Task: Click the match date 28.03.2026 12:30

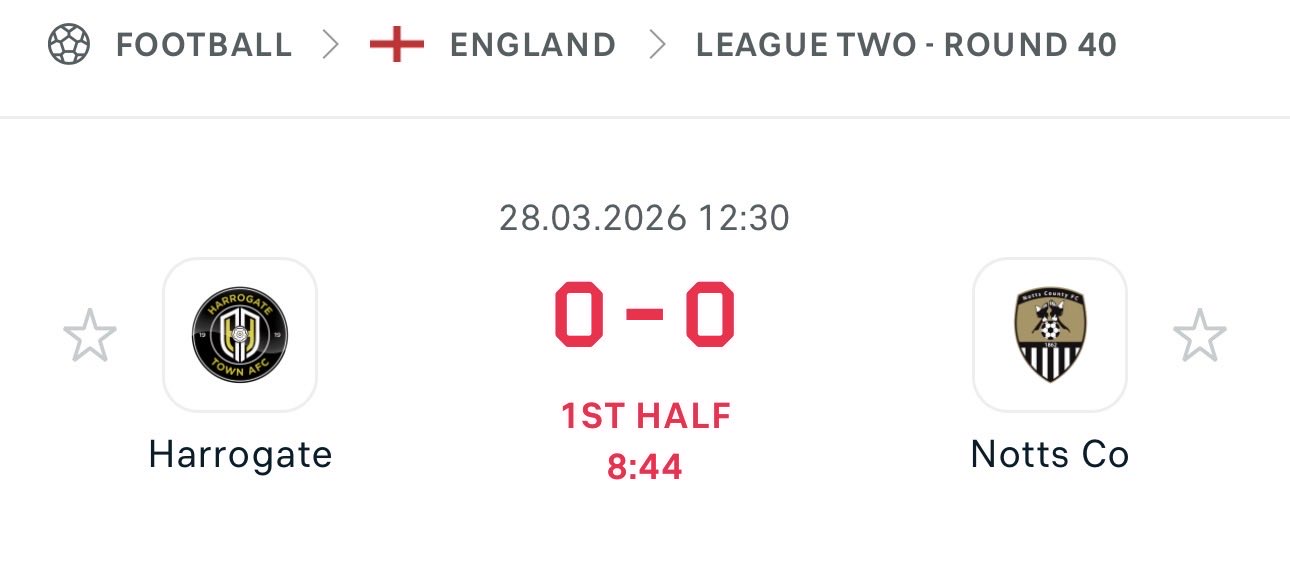Action: 644,218
